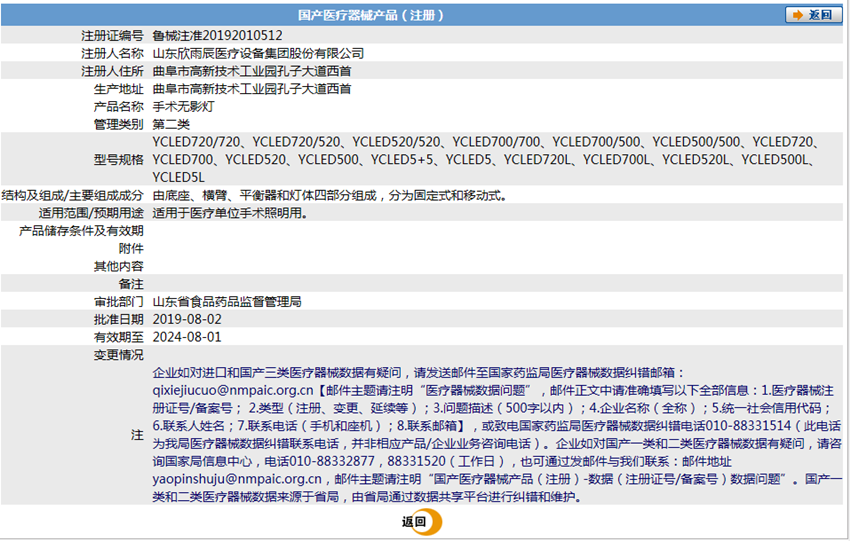Click the expiry date 2024-08-01

187,337
